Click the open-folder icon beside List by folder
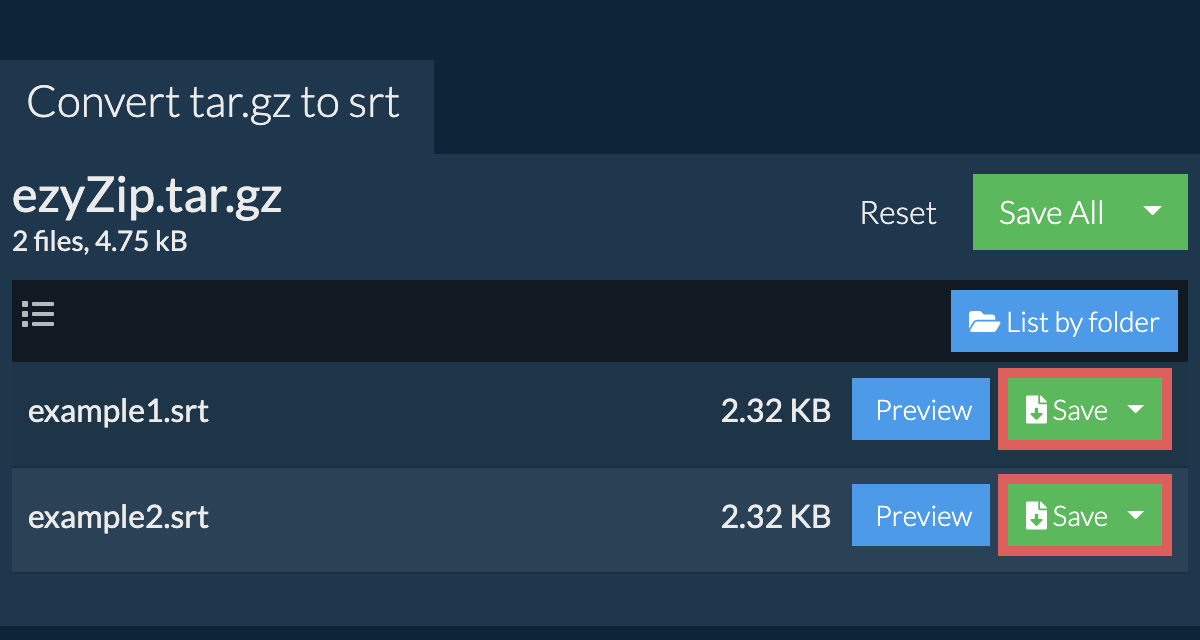Viewport: 1200px width, 640px height. click(x=984, y=322)
